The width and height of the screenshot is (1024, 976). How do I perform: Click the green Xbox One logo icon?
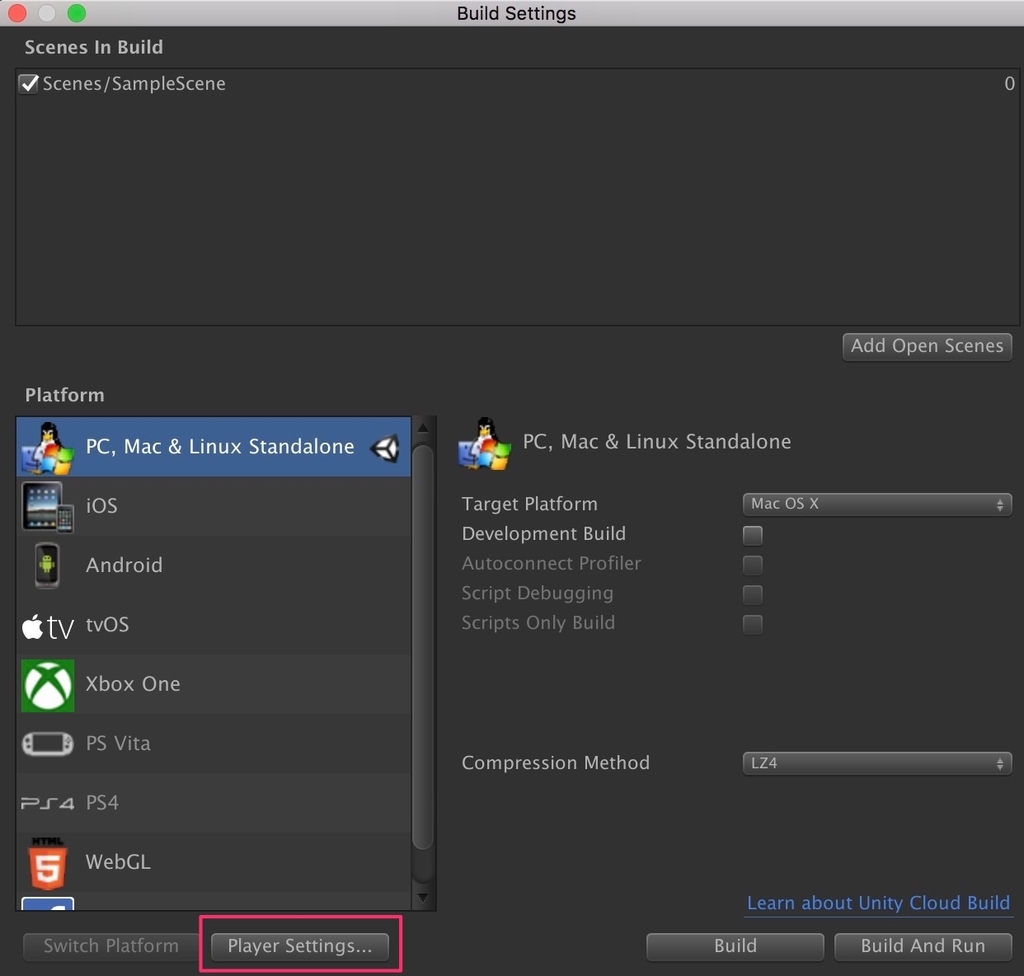coord(48,685)
